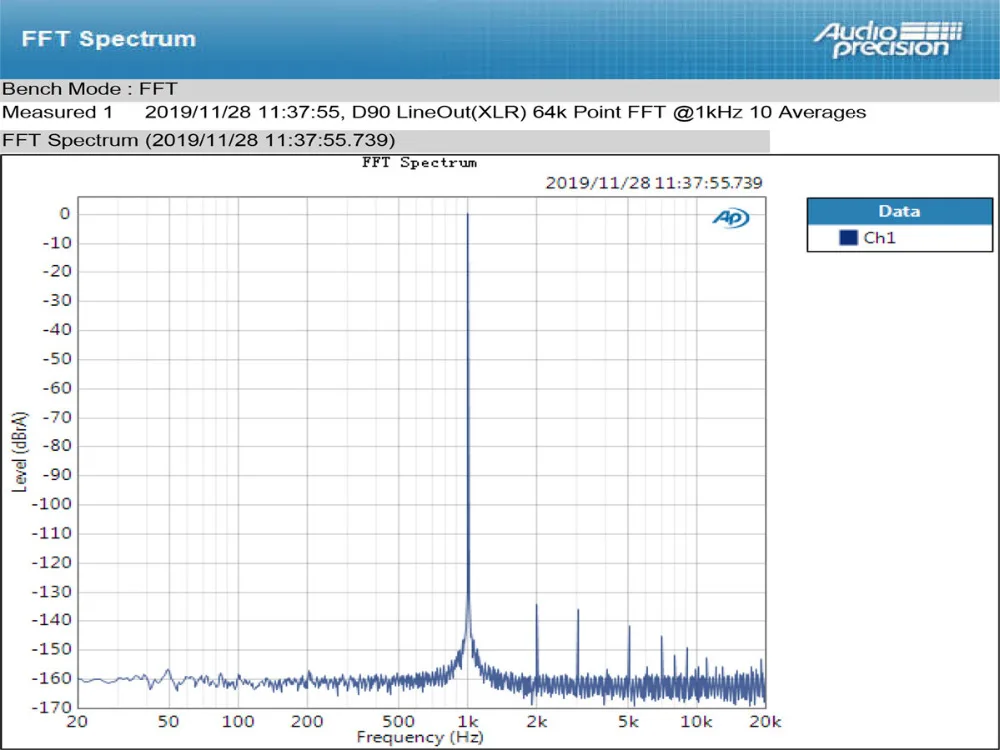The height and width of the screenshot is (750, 1000).
Task: Click the 20k tick label on frequency axis
Action: coord(765,721)
